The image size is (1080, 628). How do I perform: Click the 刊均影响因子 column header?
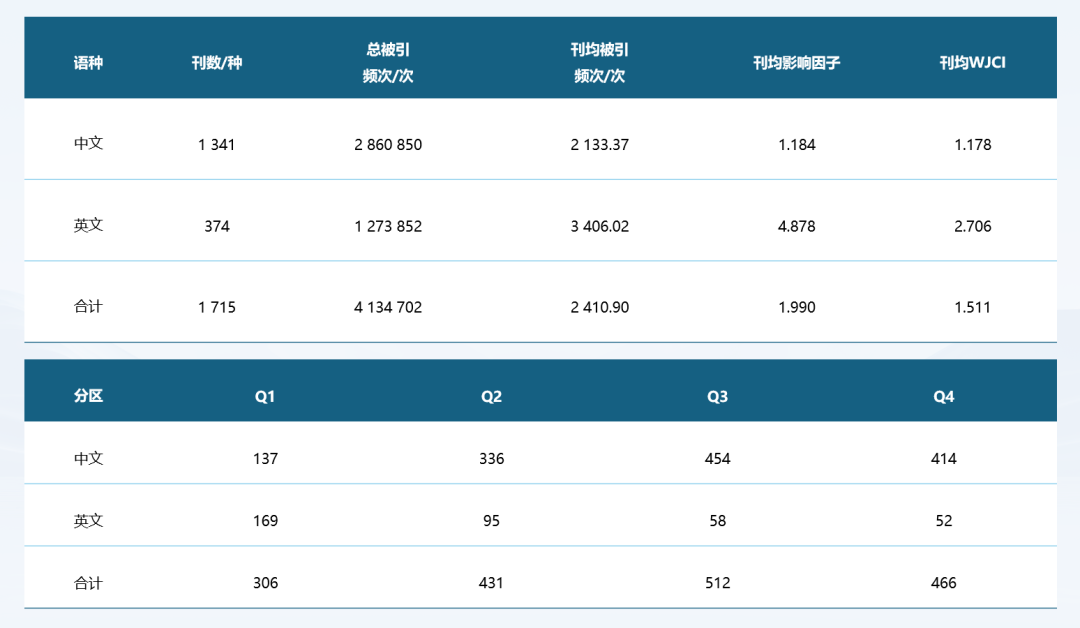pos(796,63)
